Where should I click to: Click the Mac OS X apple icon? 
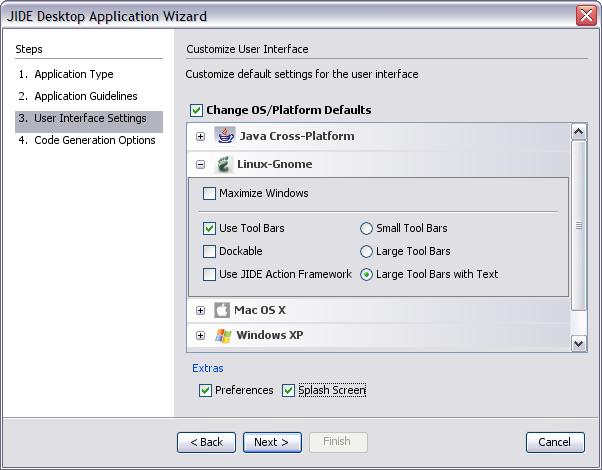[x=222, y=310]
